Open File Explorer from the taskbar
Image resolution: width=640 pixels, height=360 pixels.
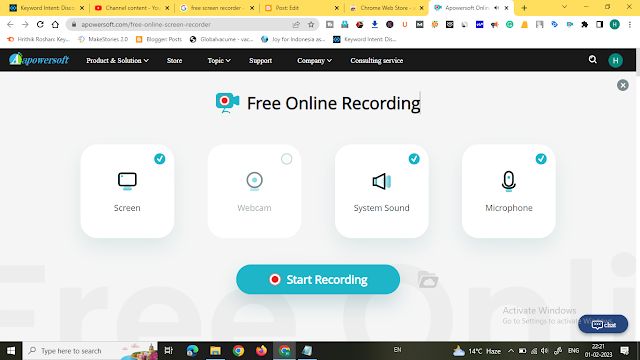pos(215,351)
